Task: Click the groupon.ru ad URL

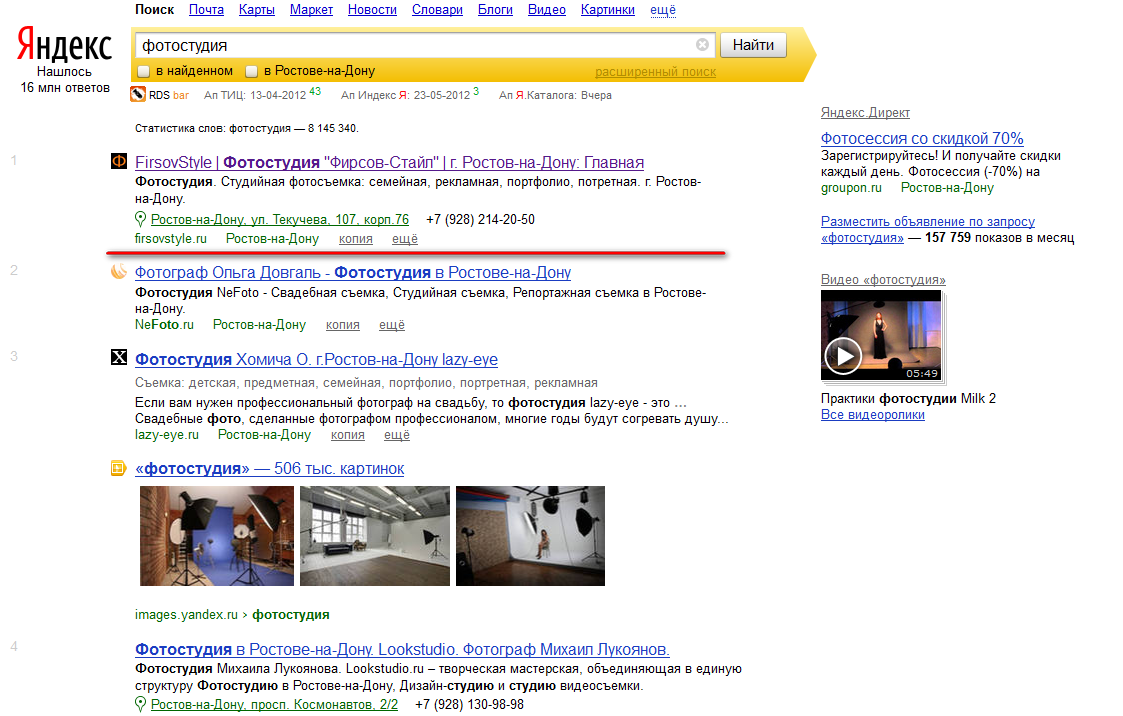Action: tap(851, 188)
